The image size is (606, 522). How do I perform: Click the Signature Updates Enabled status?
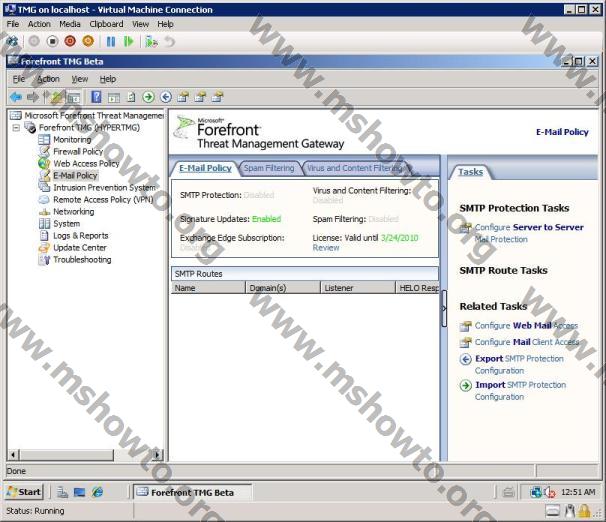266,219
